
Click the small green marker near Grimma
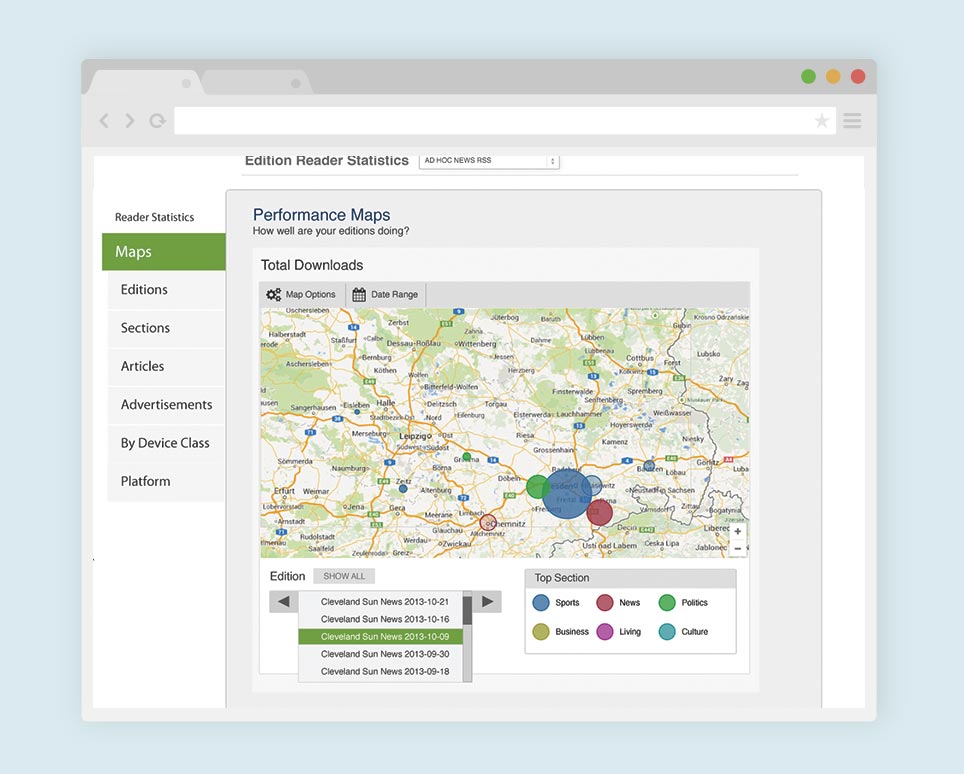467,457
